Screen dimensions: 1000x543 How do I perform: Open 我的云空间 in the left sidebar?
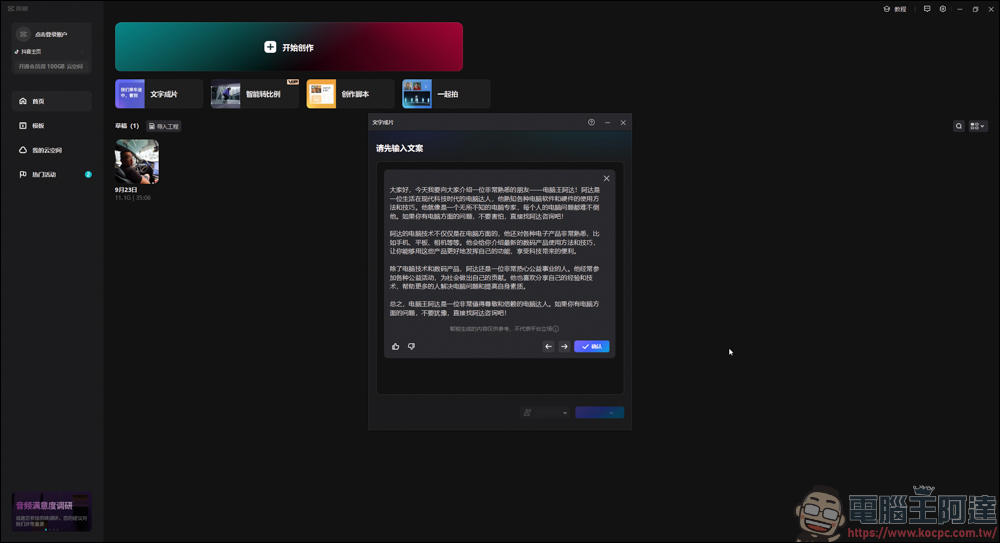(46, 150)
